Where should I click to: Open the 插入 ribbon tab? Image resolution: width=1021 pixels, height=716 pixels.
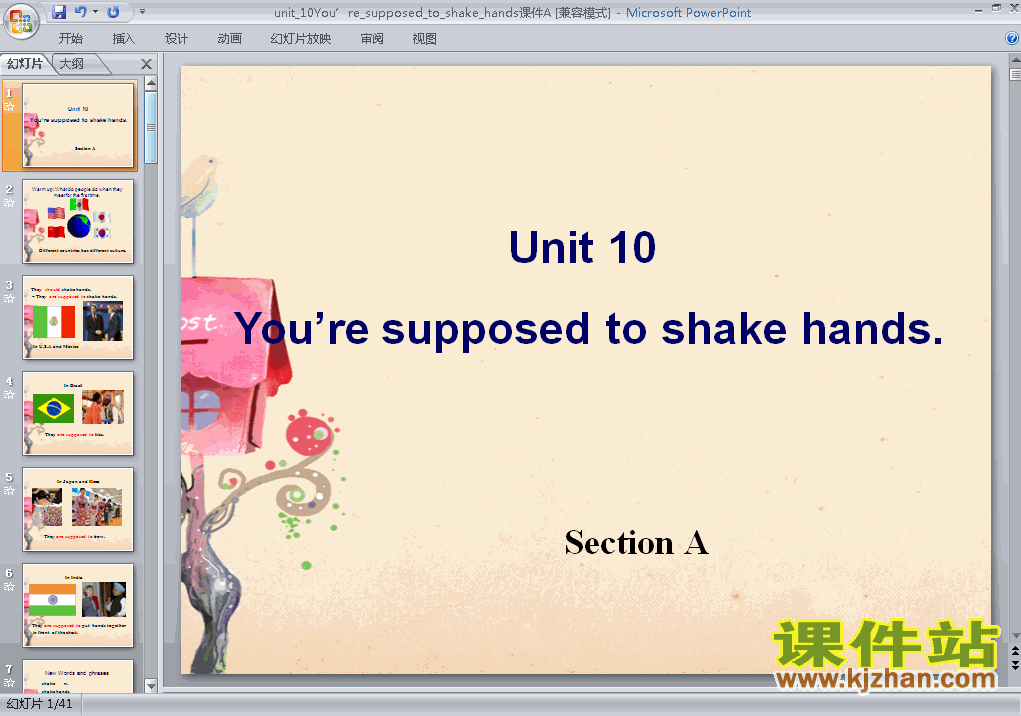pos(124,38)
